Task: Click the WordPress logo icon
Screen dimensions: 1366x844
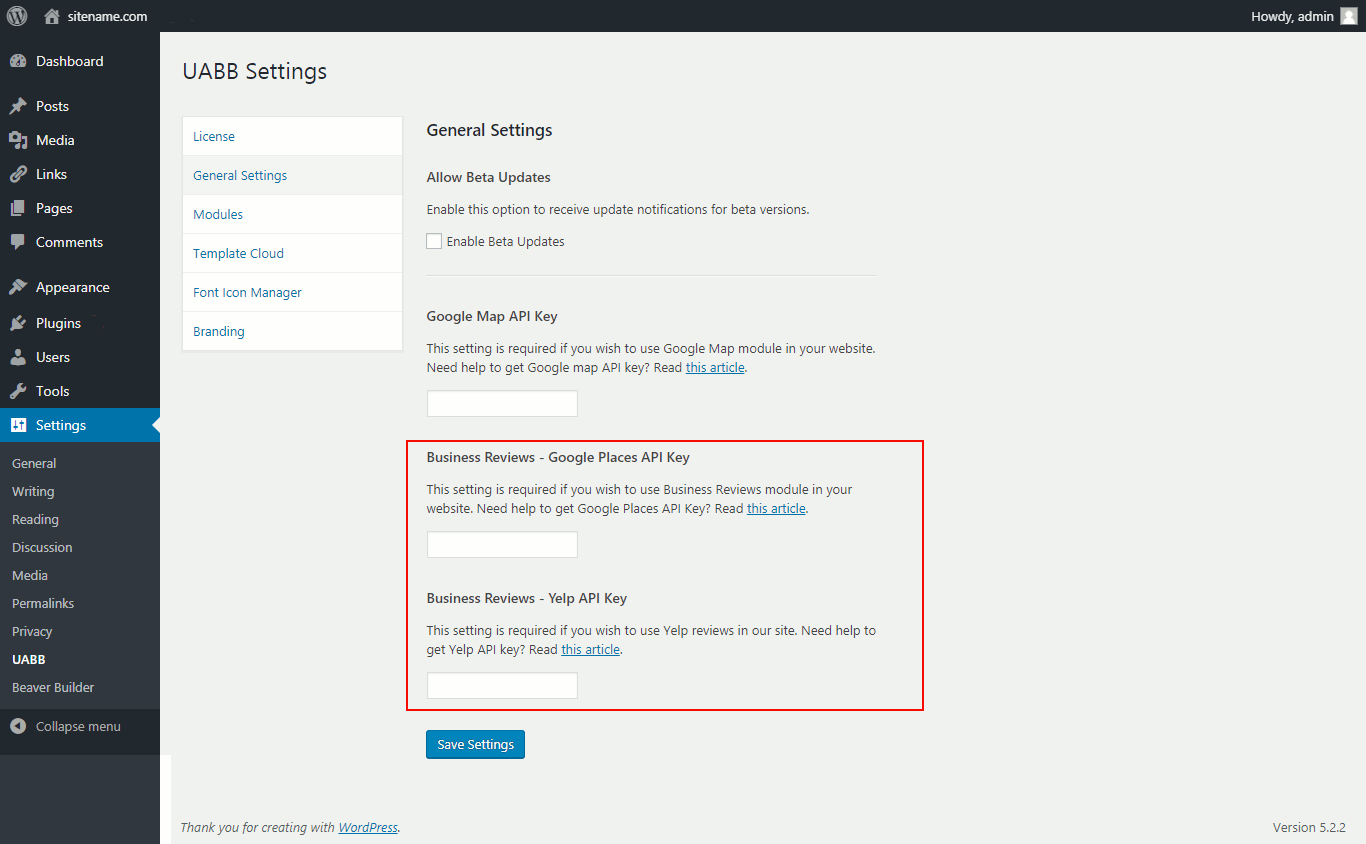Action: click(x=17, y=16)
